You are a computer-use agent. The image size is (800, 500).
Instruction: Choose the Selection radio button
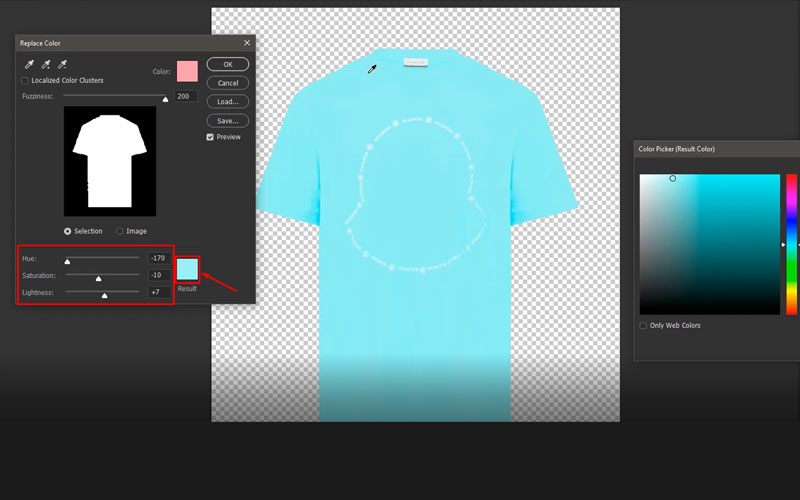pos(67,231)
